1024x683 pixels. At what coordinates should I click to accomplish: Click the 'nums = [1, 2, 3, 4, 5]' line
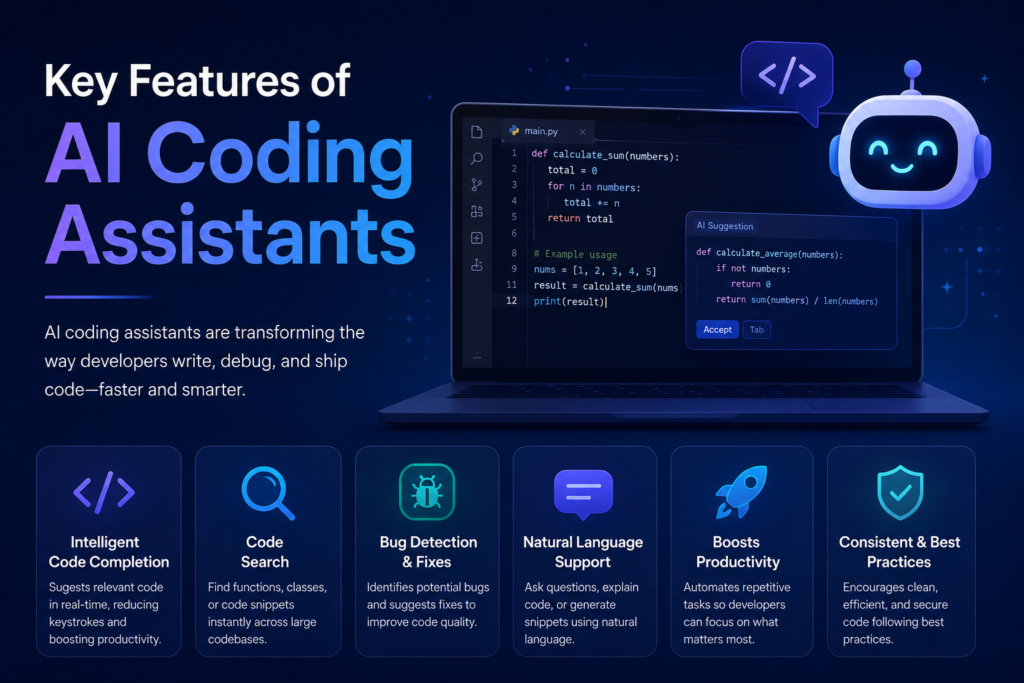(x=595, y=270)
